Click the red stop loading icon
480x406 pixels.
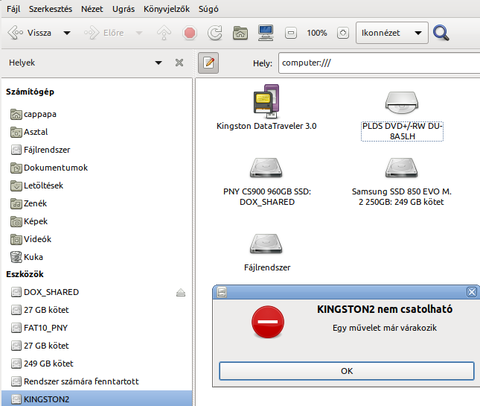(x=190, y=33)
